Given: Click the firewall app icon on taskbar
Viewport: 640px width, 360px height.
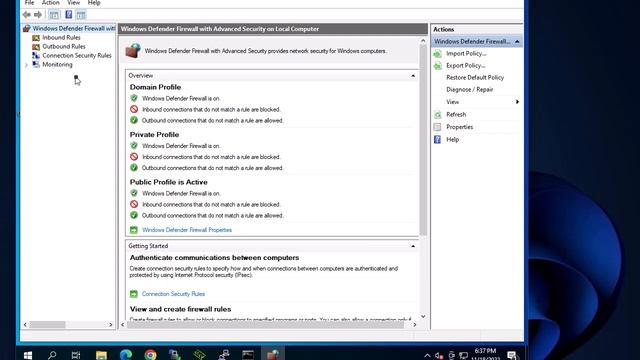Looking at the screenshot, I should click(x=273, y=355).
